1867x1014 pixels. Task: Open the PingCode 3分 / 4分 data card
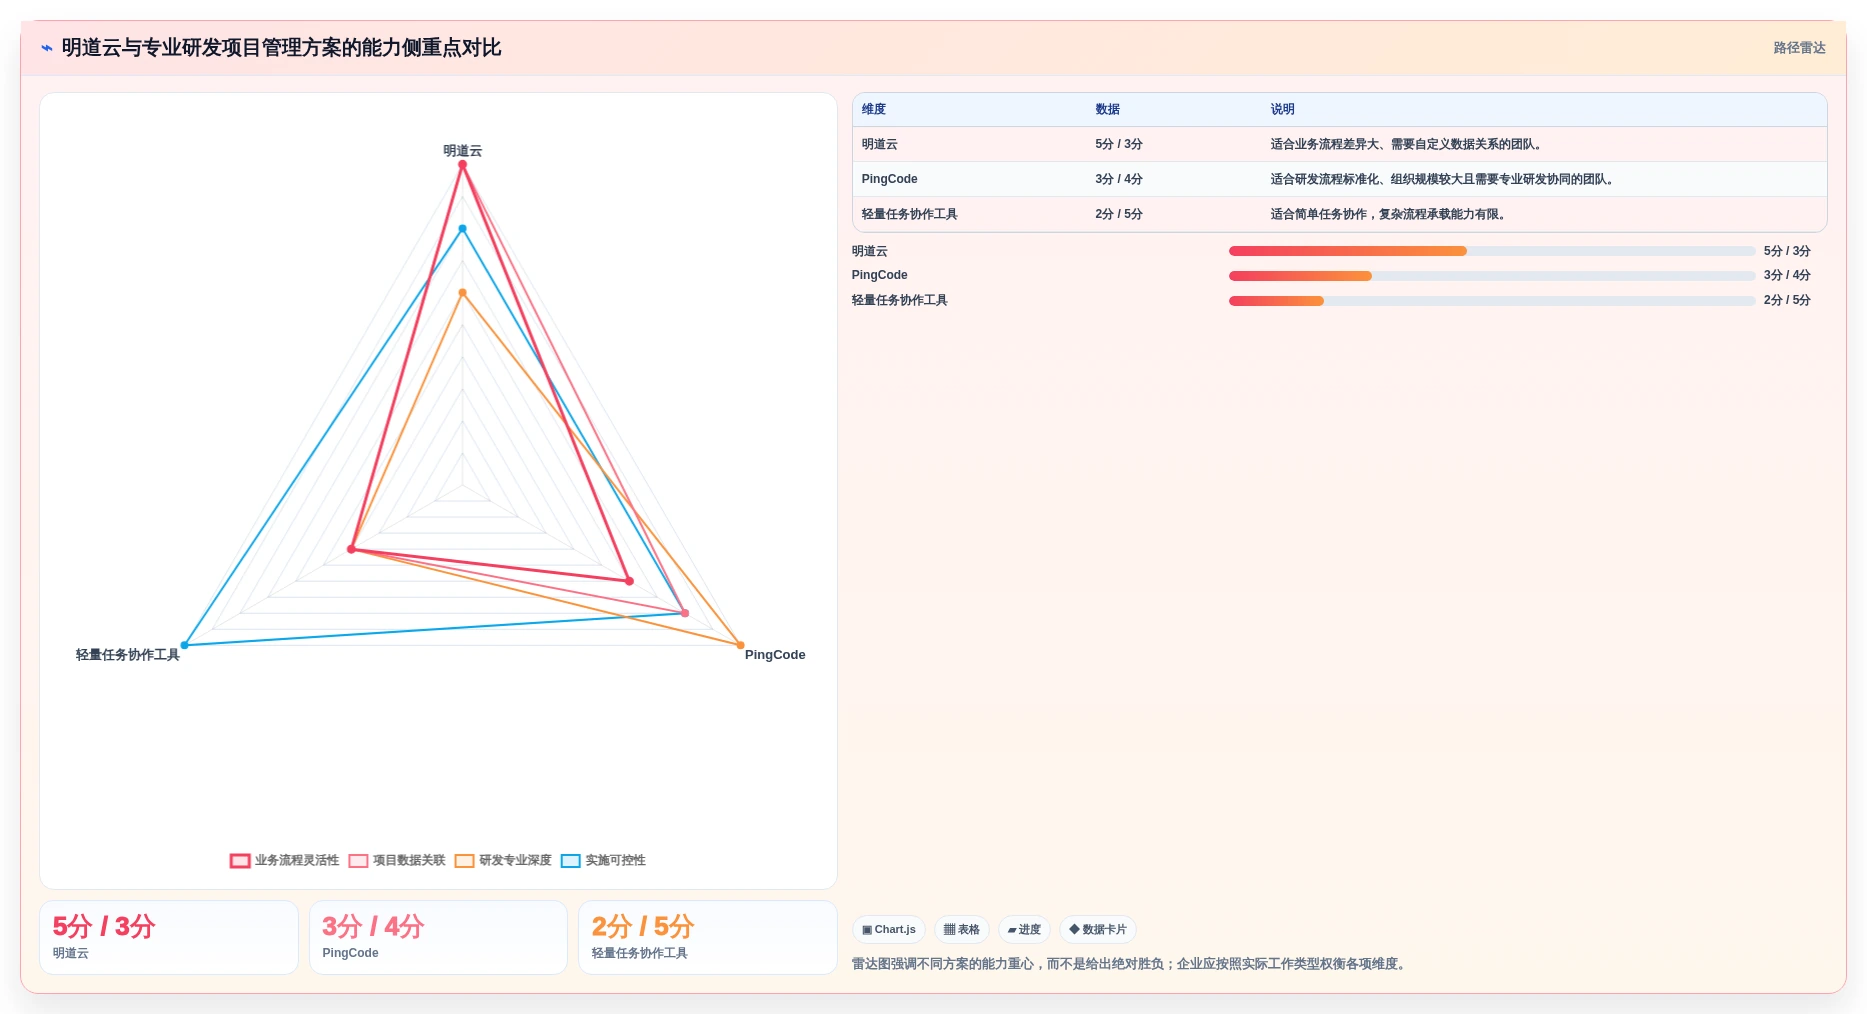[438, 937]
